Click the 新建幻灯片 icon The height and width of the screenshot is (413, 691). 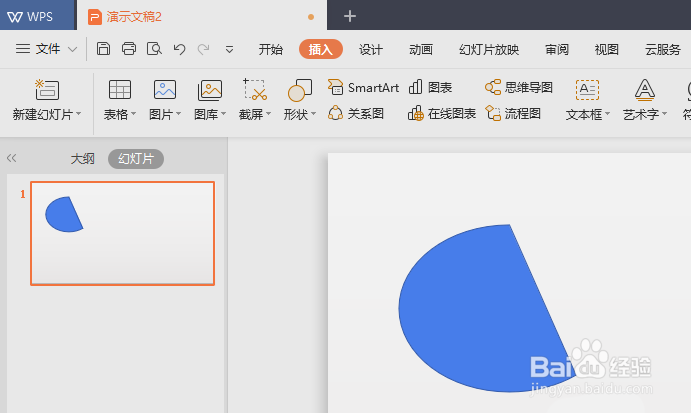point(47,90)
